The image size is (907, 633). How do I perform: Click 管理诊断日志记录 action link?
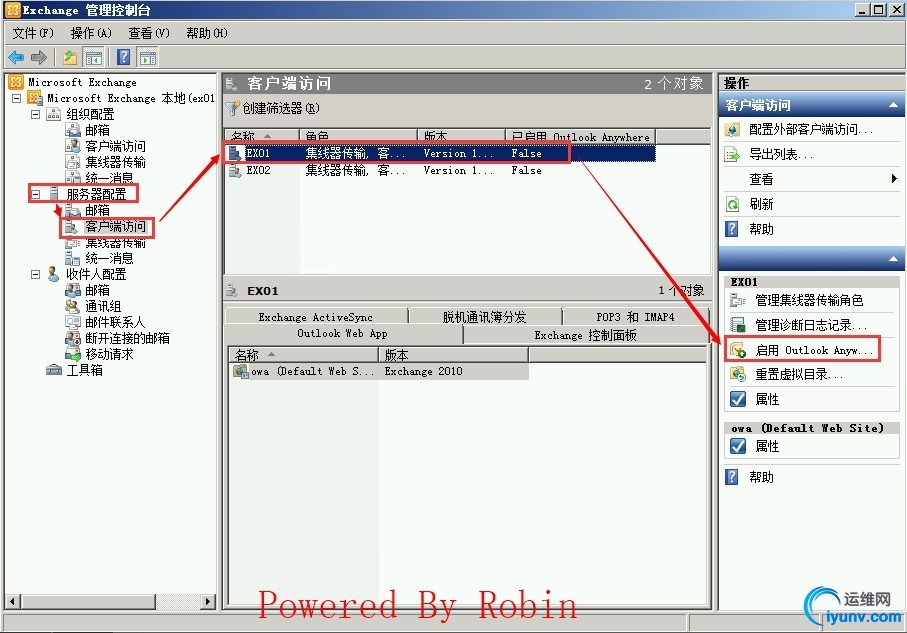click(810, 325)
